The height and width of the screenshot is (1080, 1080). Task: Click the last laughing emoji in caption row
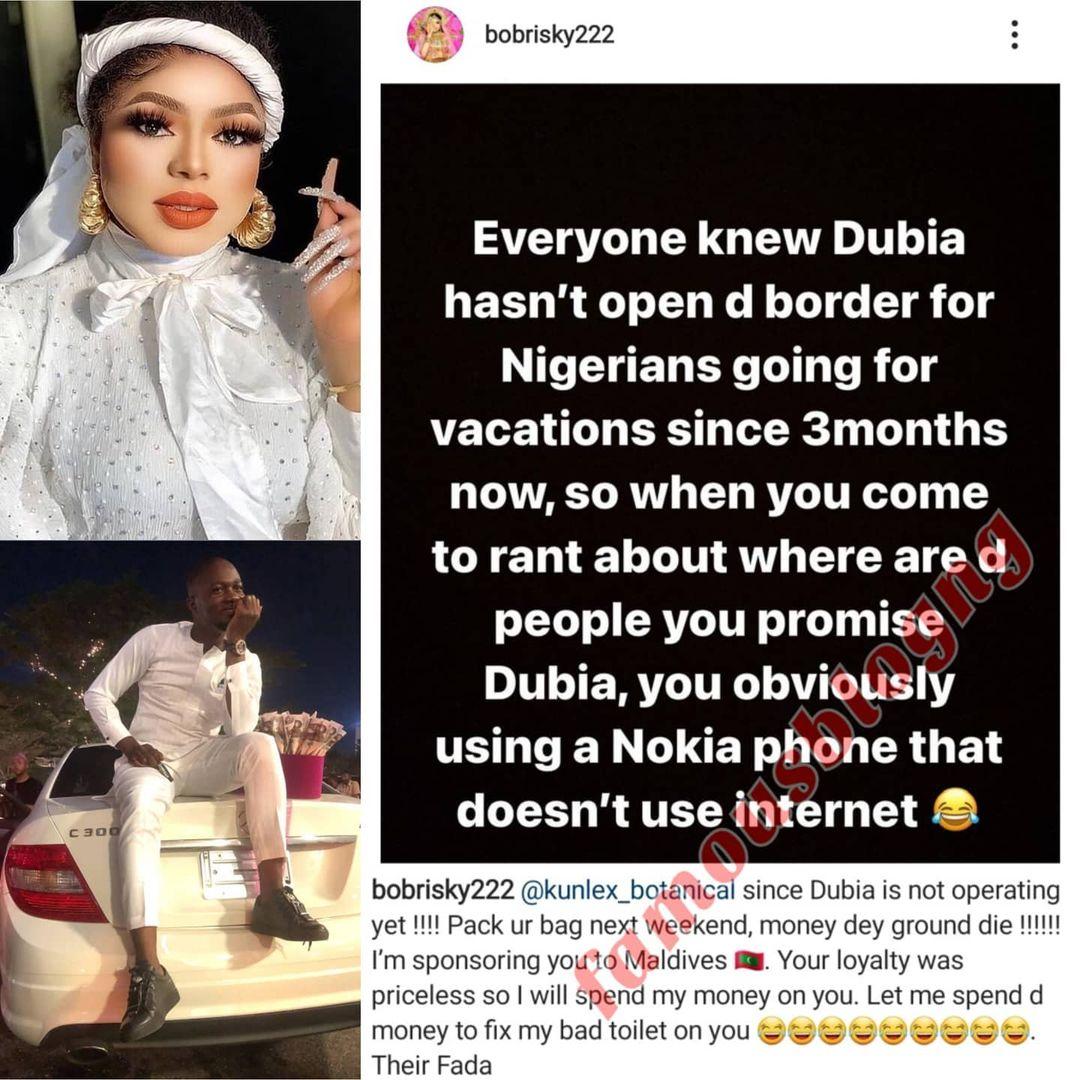coord(1014,1031)
